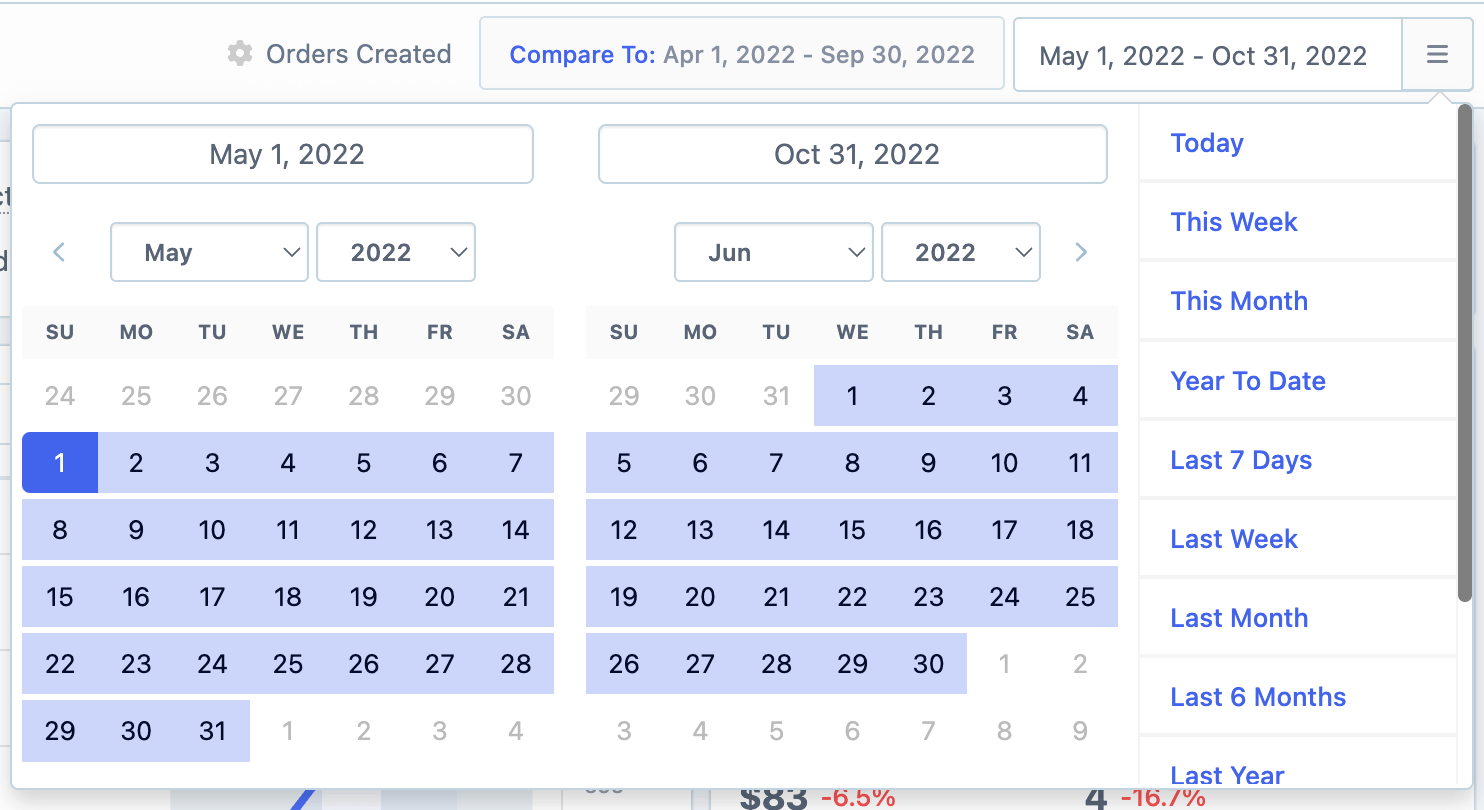Viewport: 1484px width, 810px height.
Task: Choose Year To Date range
Action: [1247, 381]
